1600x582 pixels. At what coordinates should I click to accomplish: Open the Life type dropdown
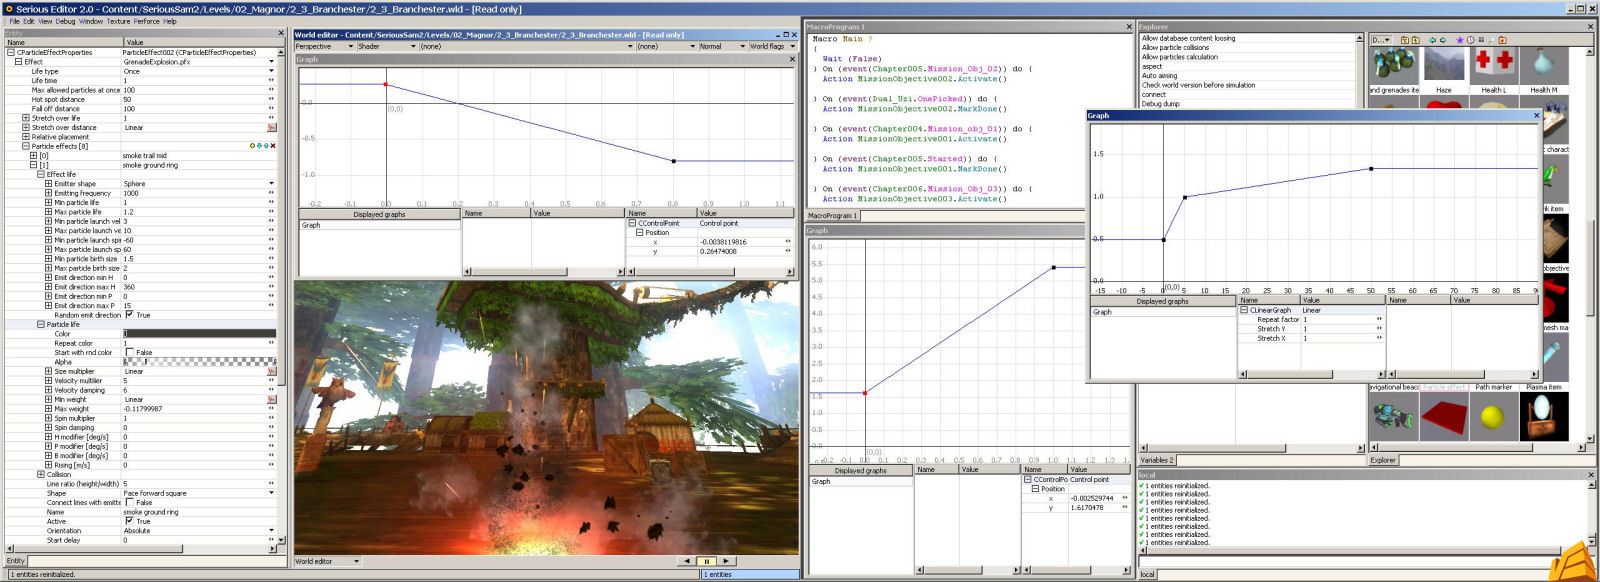(271, 72)
